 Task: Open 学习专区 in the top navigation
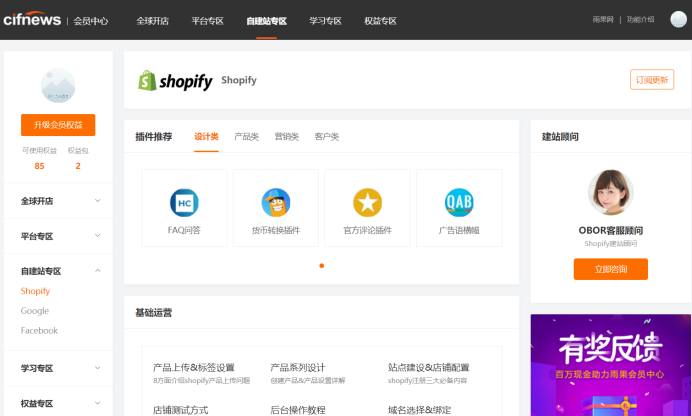click(x=325, y=21)
